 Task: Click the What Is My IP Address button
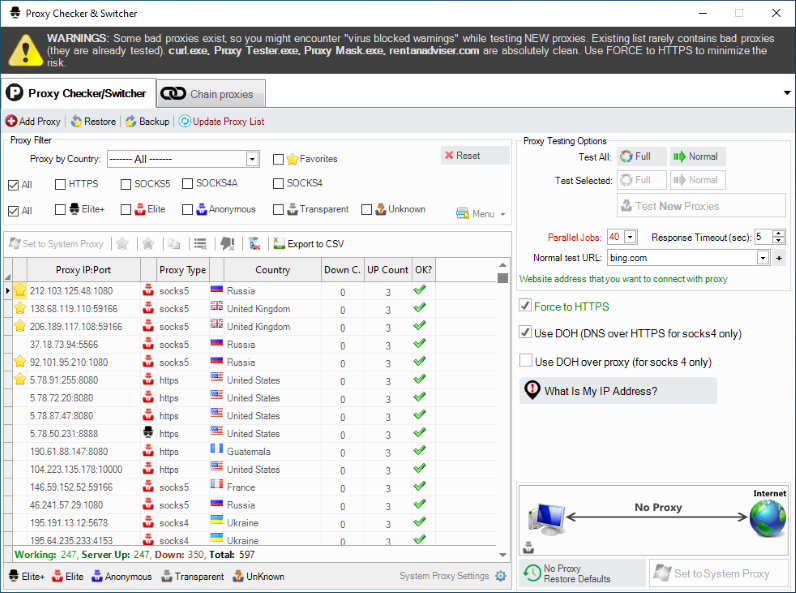618,390
